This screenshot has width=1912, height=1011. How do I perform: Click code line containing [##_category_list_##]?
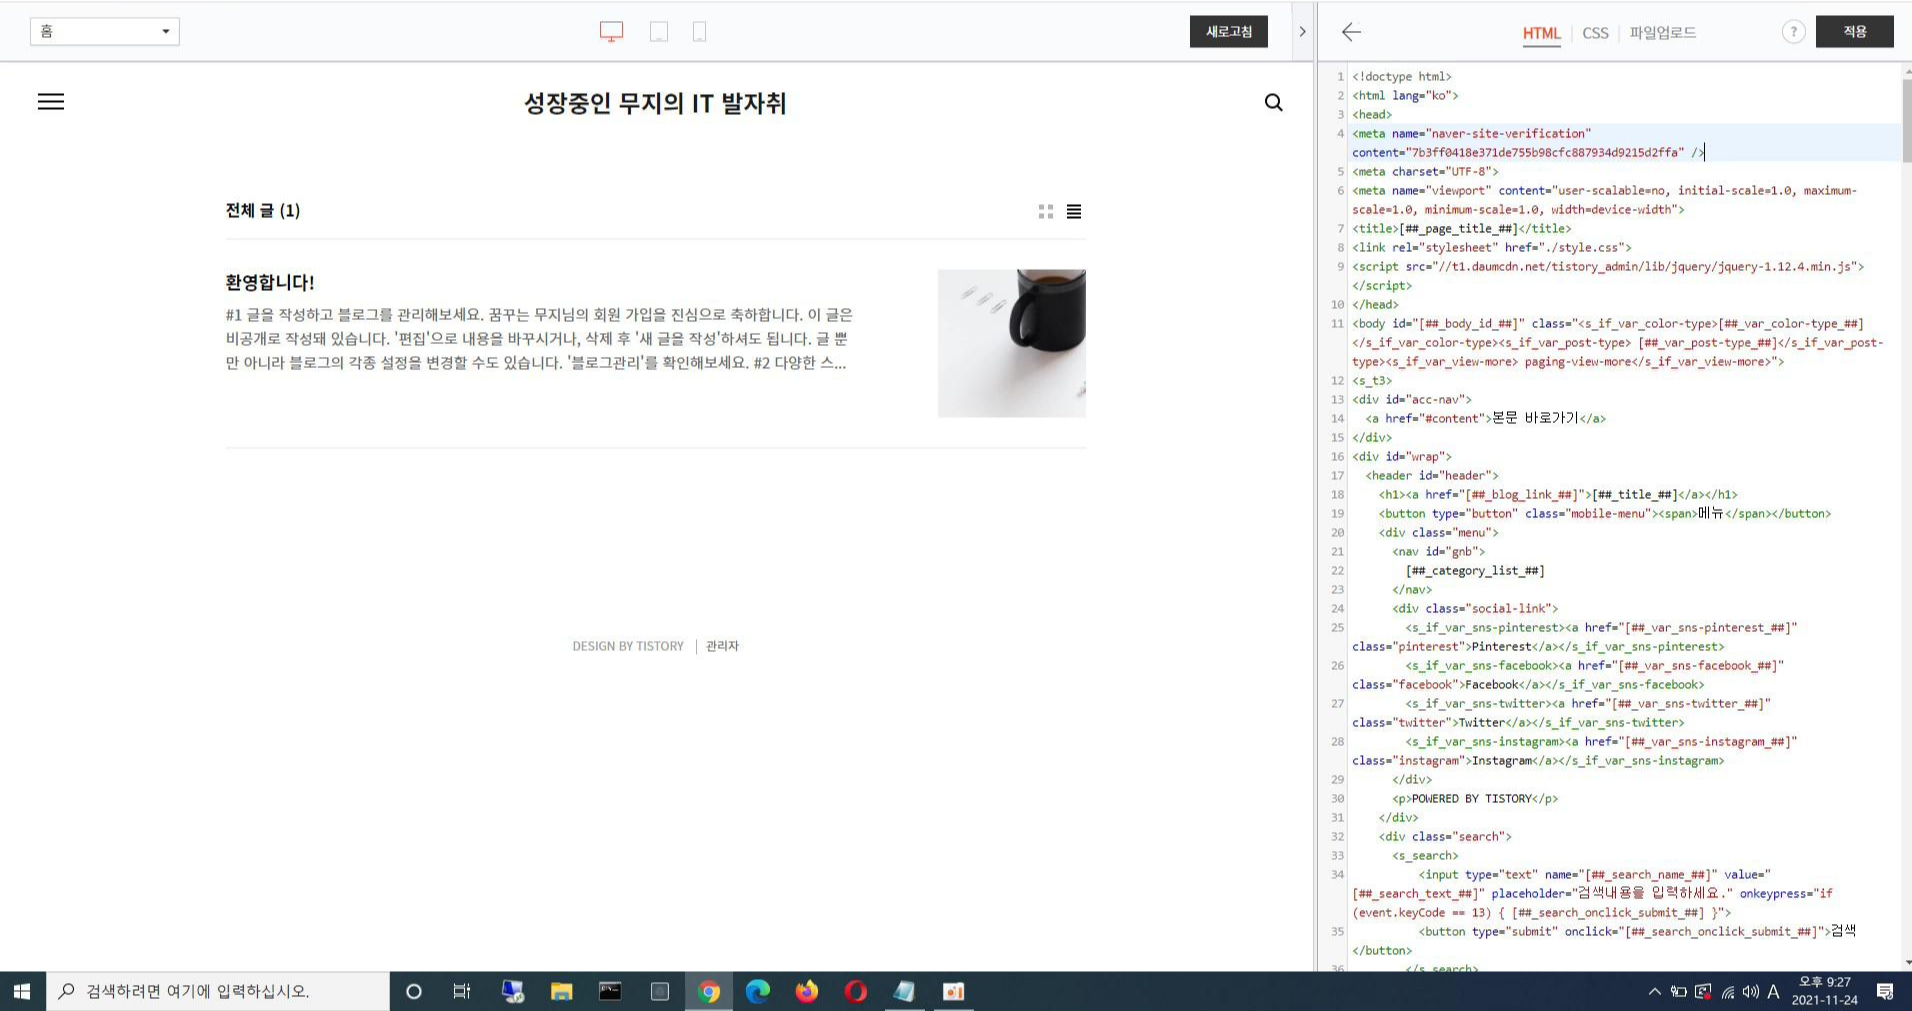pyautogui.click(x=1475, y=571)
